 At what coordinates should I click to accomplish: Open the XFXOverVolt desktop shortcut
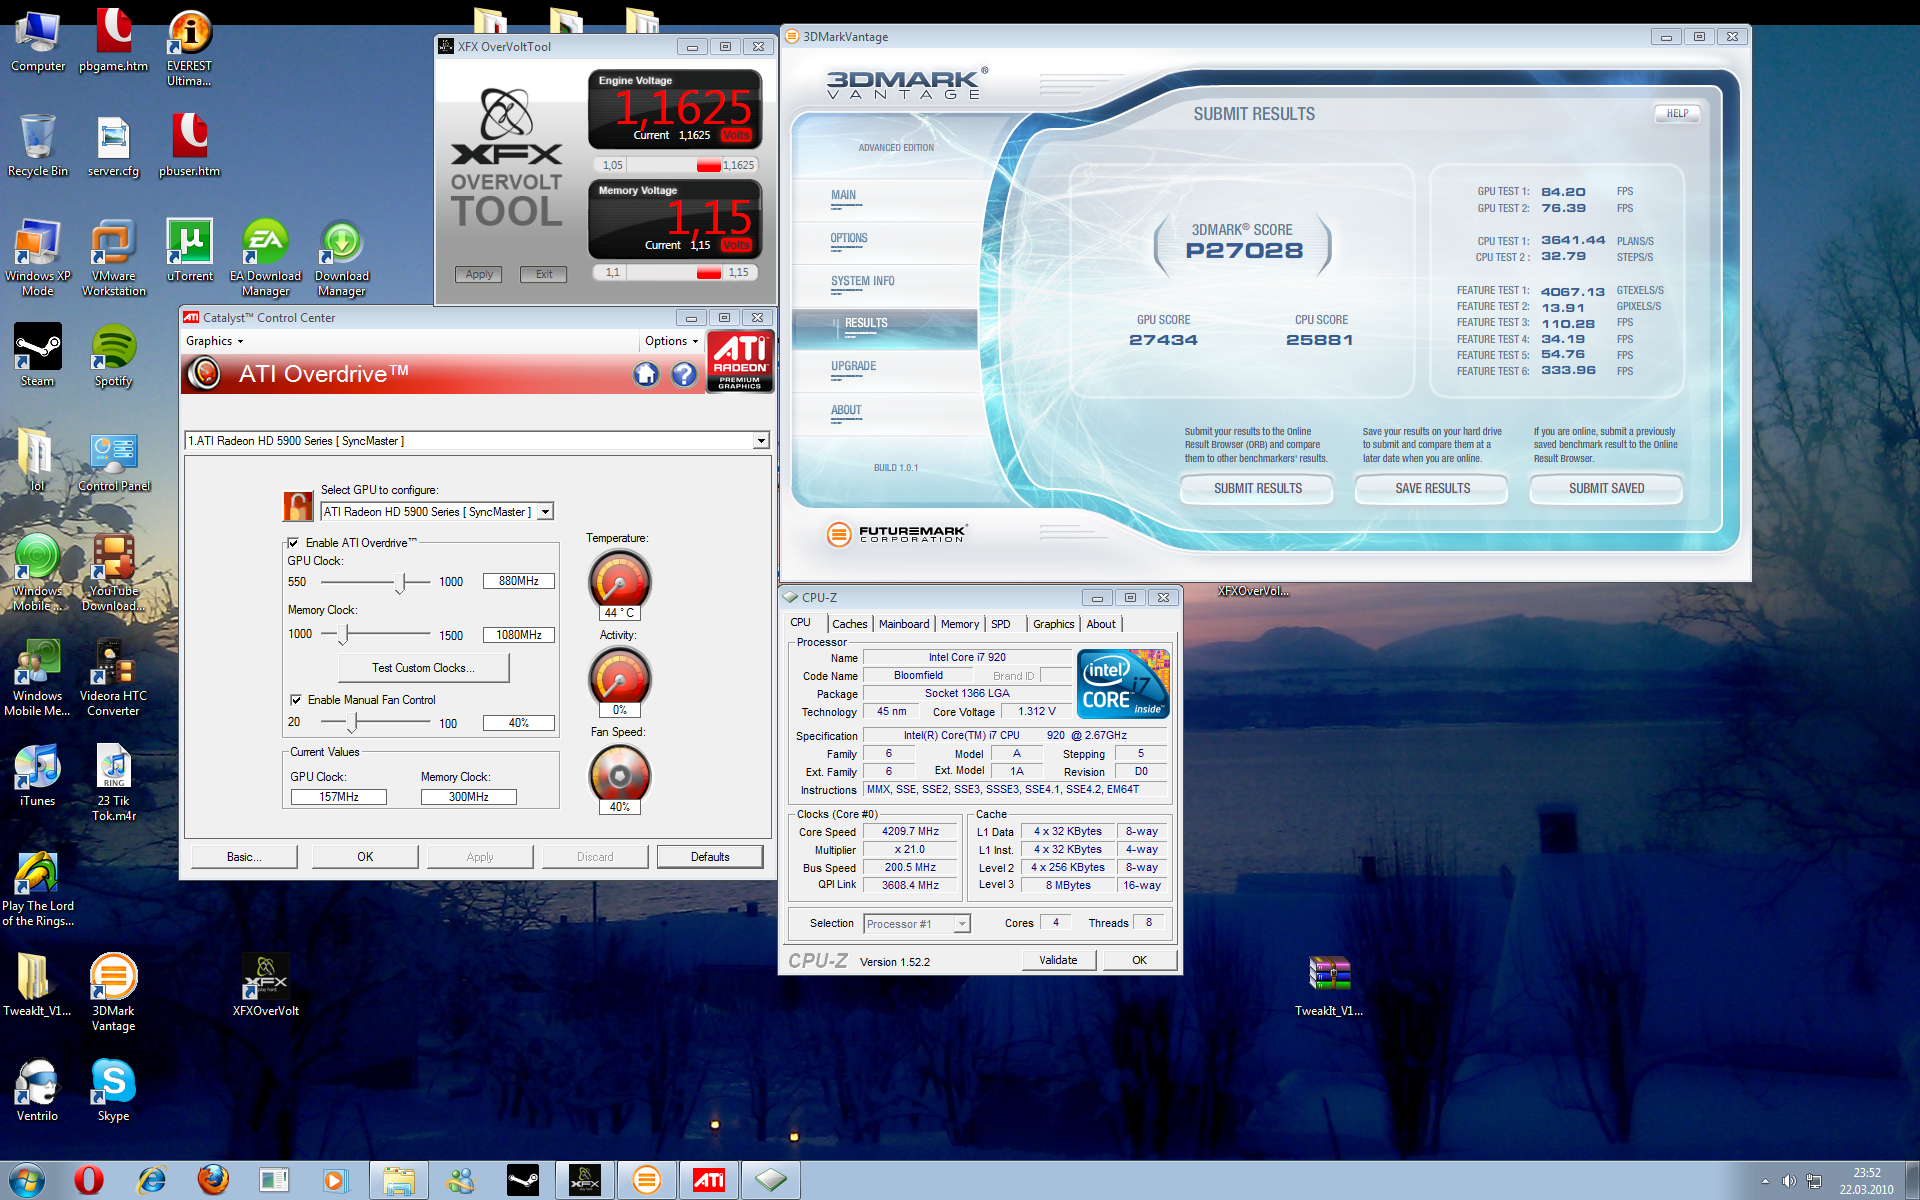coord(265,985)
